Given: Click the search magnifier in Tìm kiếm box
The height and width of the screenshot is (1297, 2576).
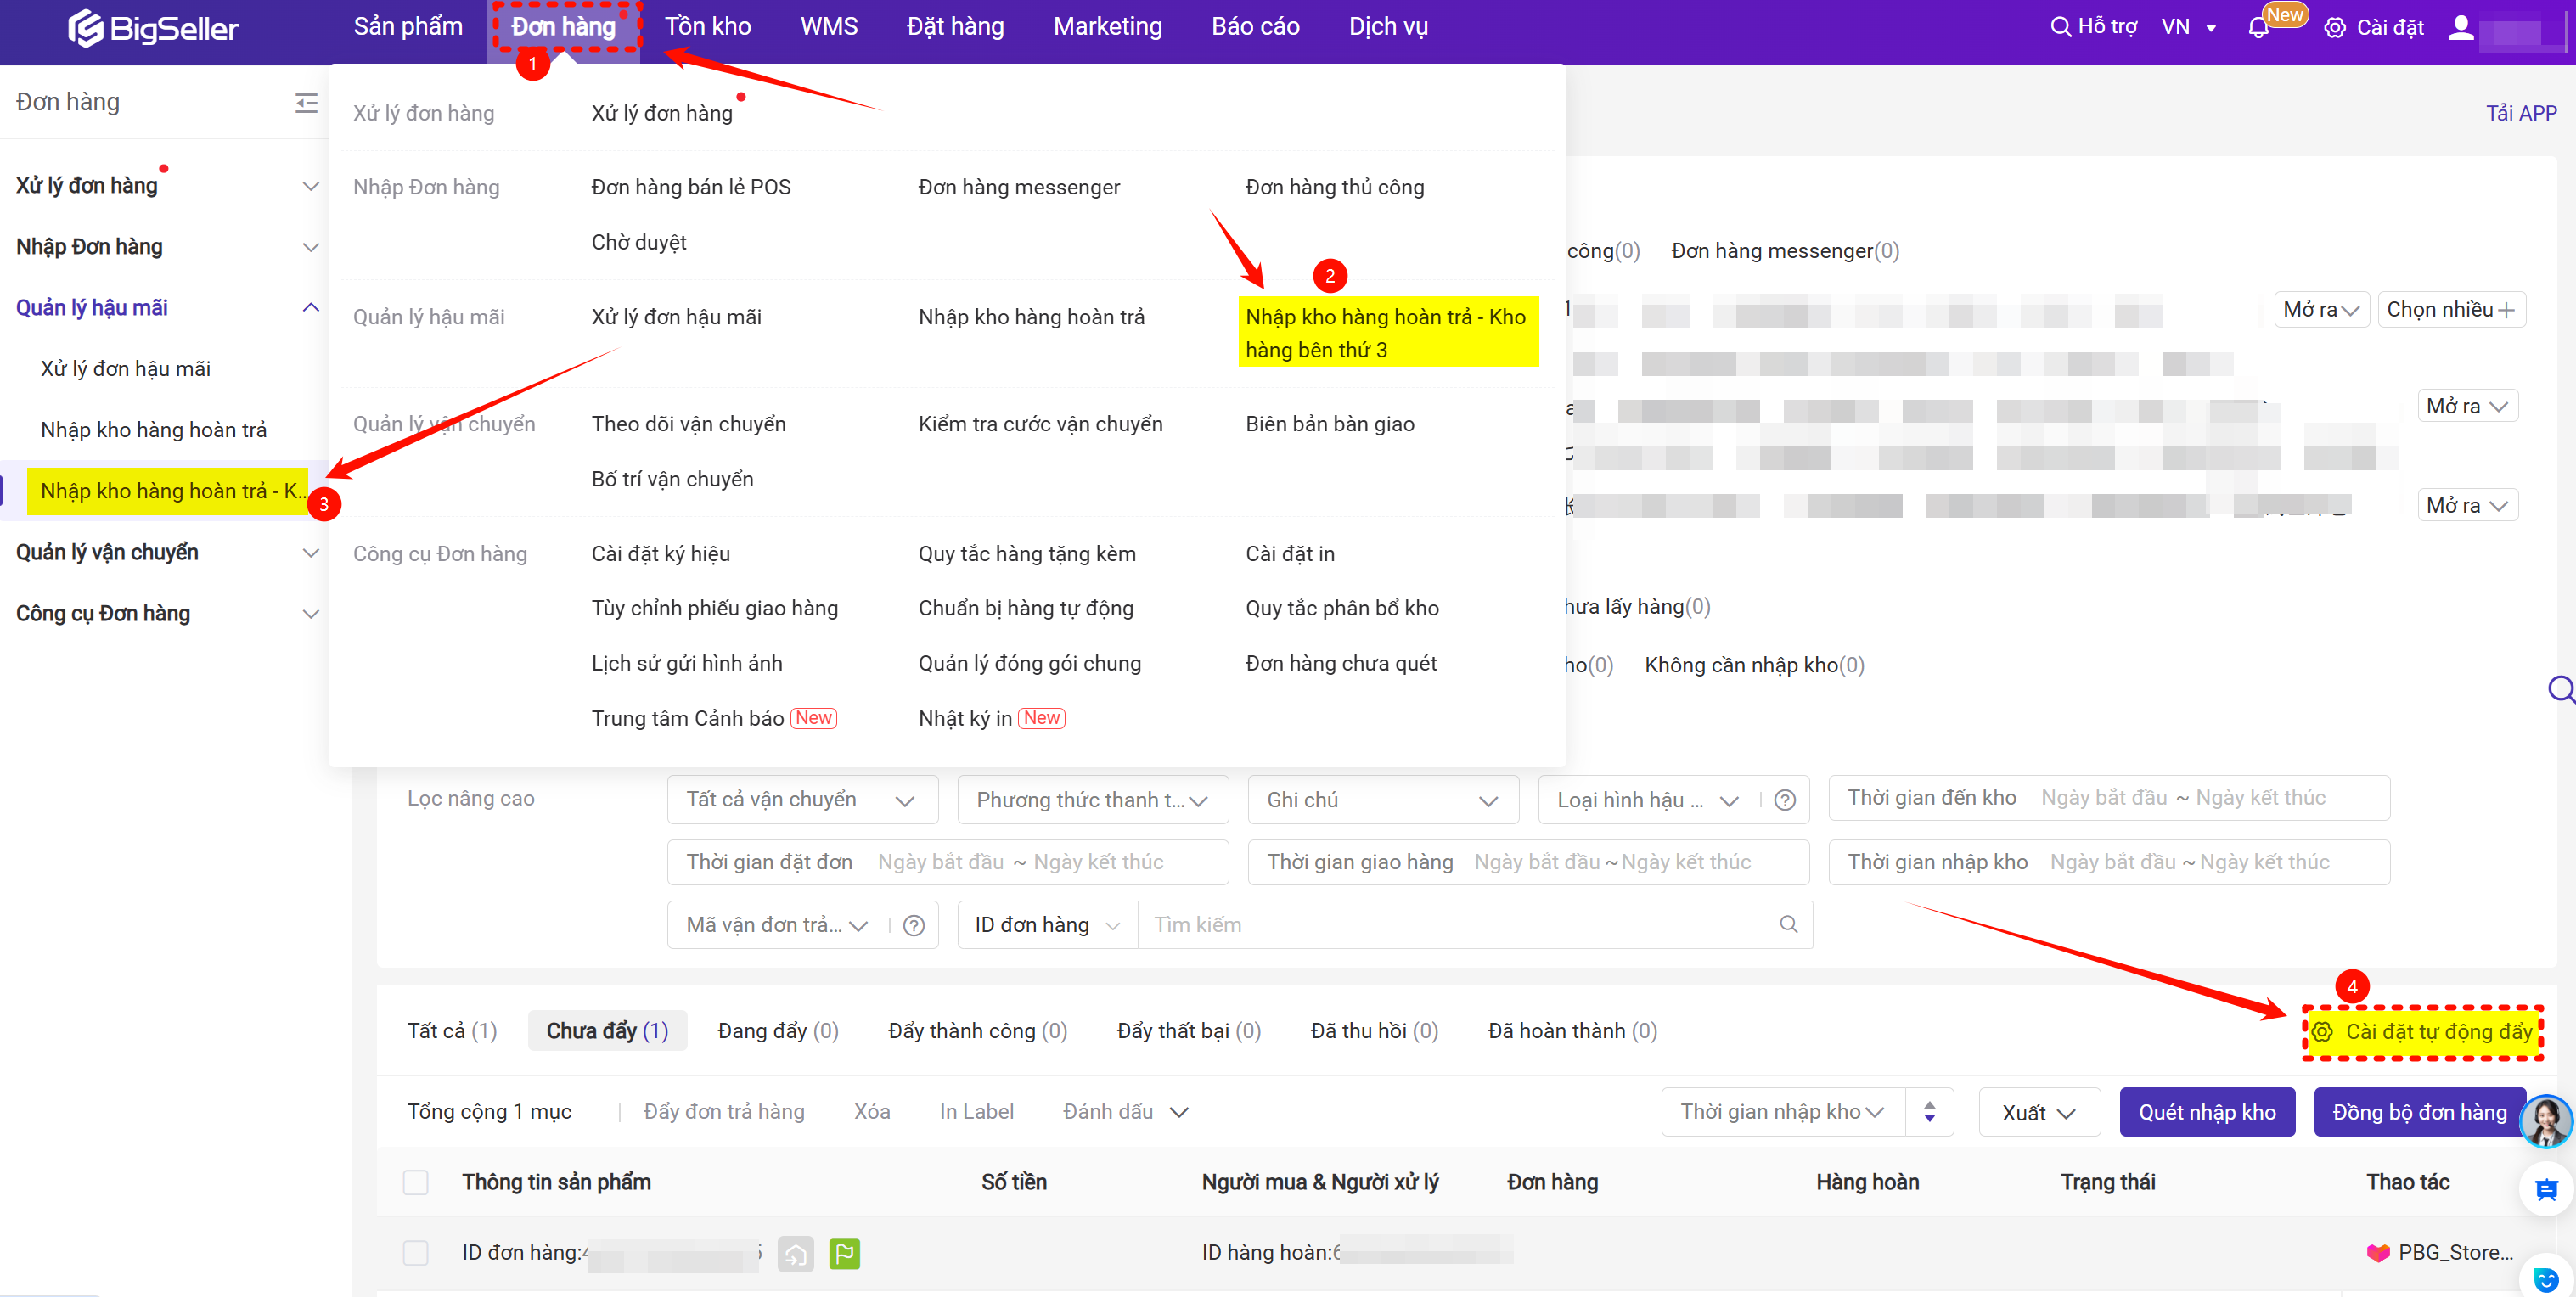Looking at the screenshot, I should click(1788, 924).
